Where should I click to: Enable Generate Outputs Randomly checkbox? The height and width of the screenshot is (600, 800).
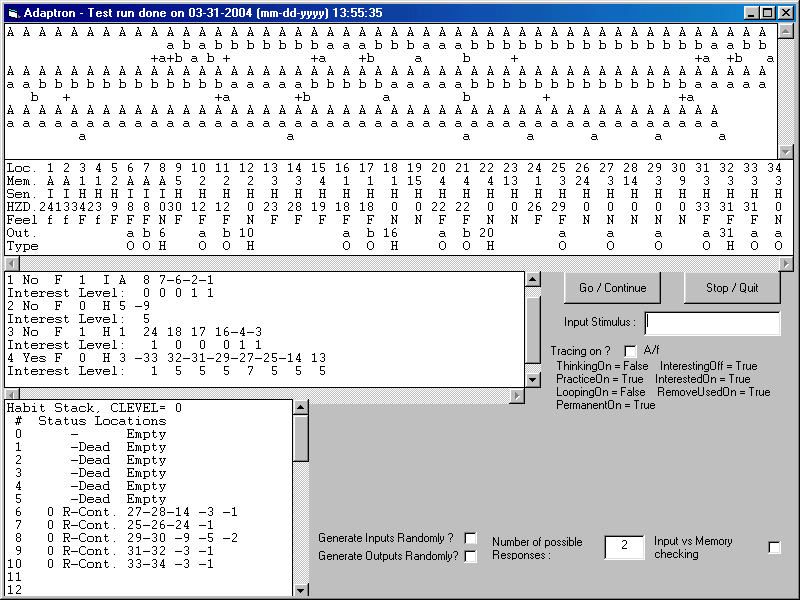[x=470, y=556]
